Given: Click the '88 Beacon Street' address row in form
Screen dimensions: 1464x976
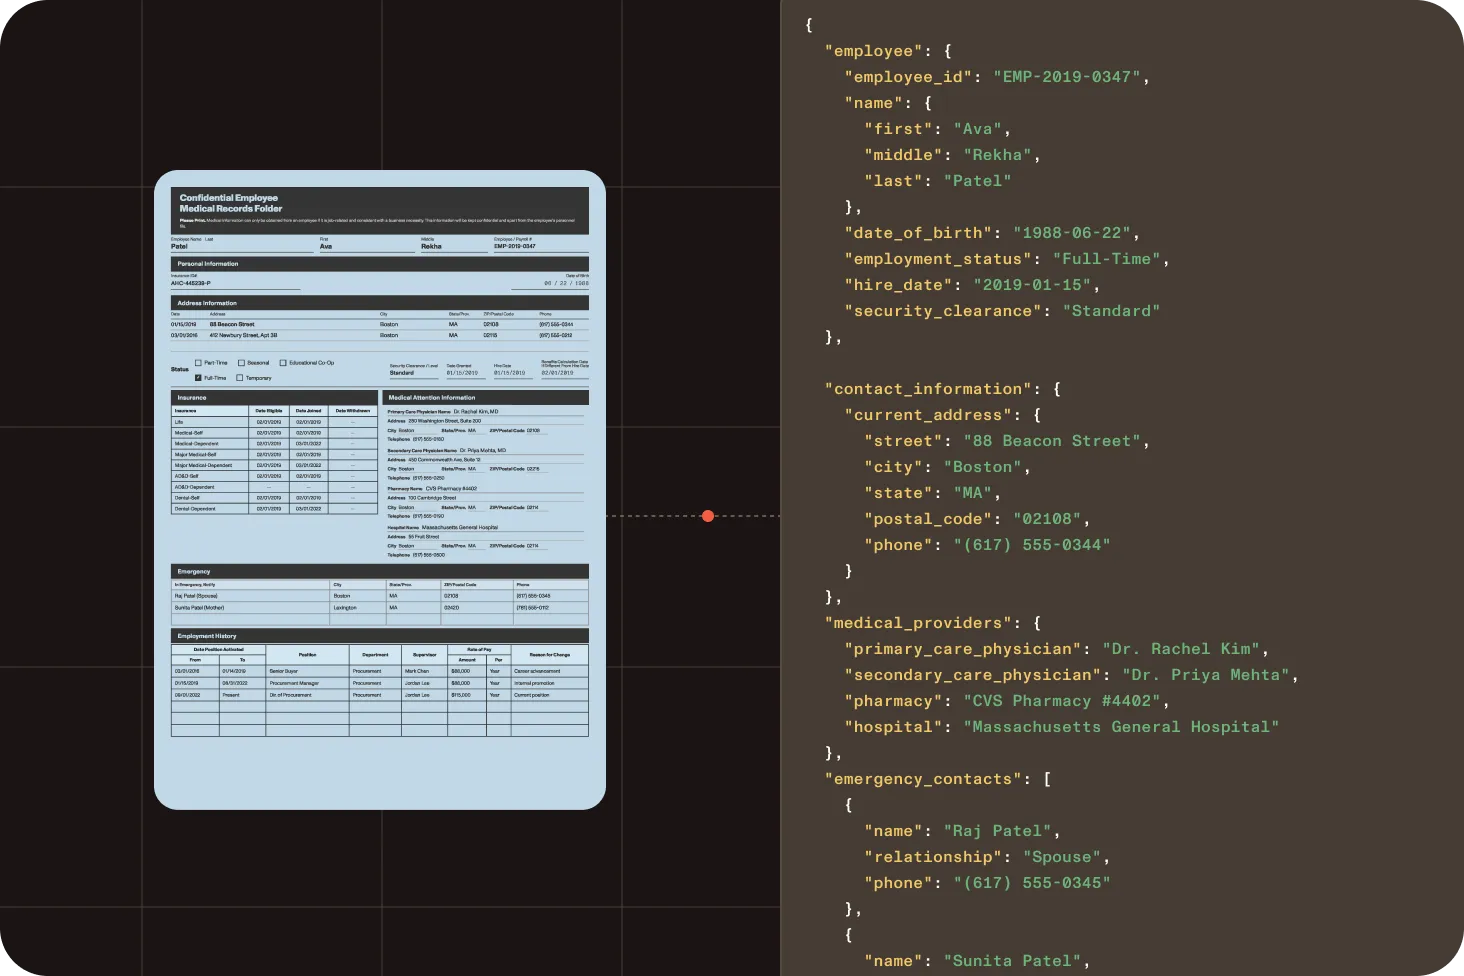Looking at the screenshot, I should tap(380, 324).
